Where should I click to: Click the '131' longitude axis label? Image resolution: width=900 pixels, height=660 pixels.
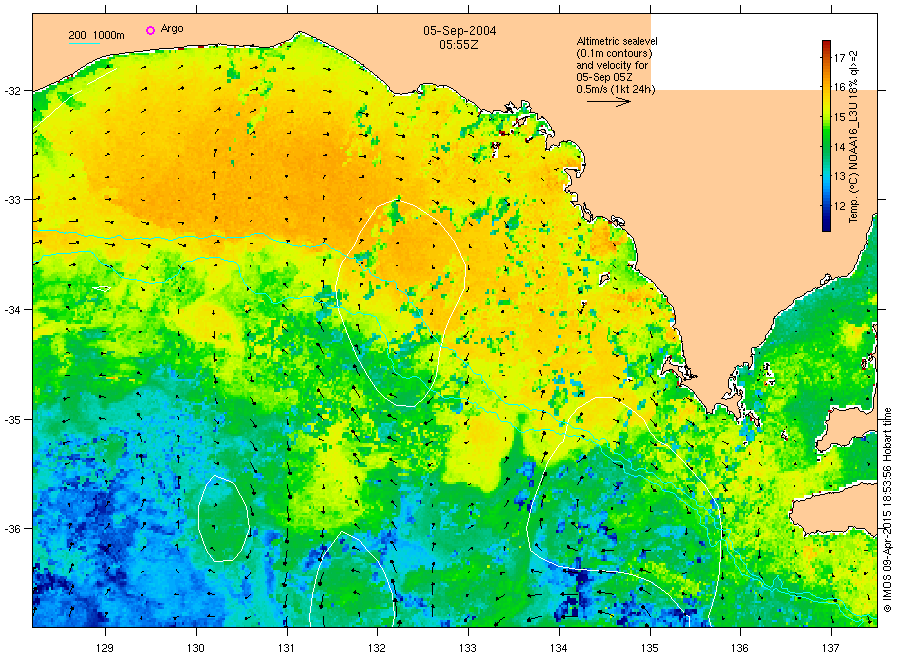click(286, 649)
